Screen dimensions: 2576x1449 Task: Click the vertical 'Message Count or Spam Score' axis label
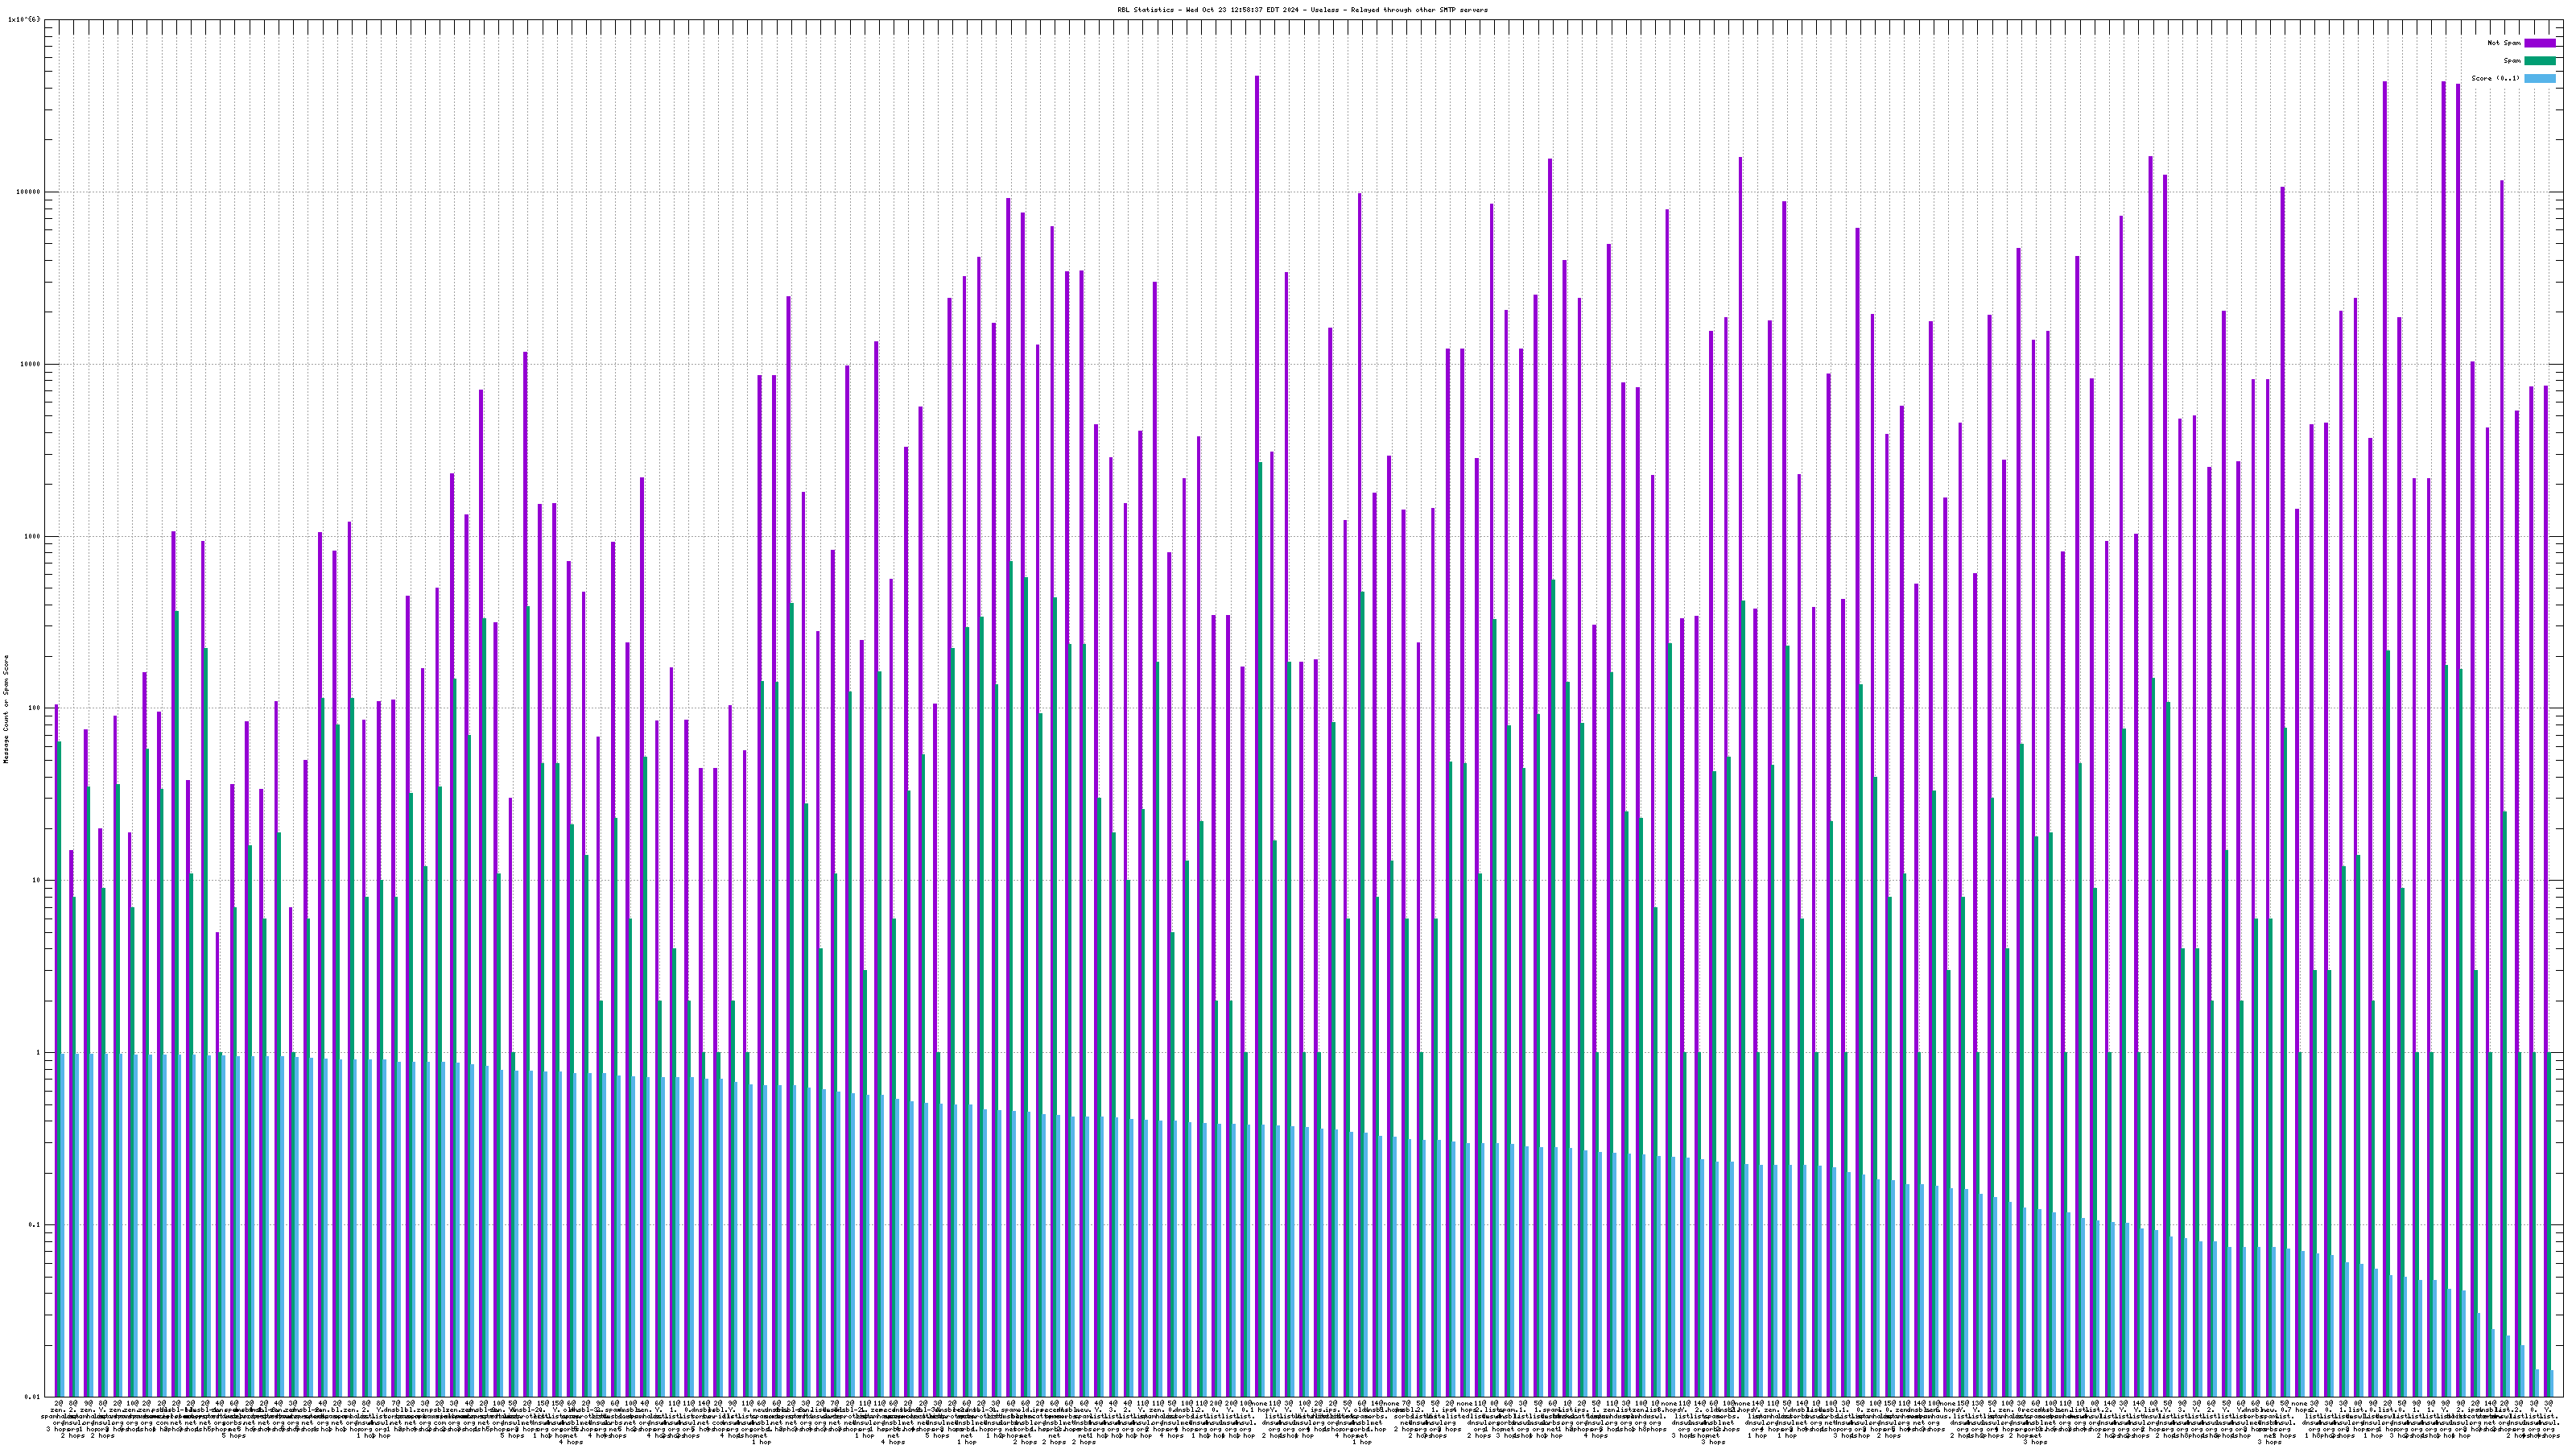[6, 708]
